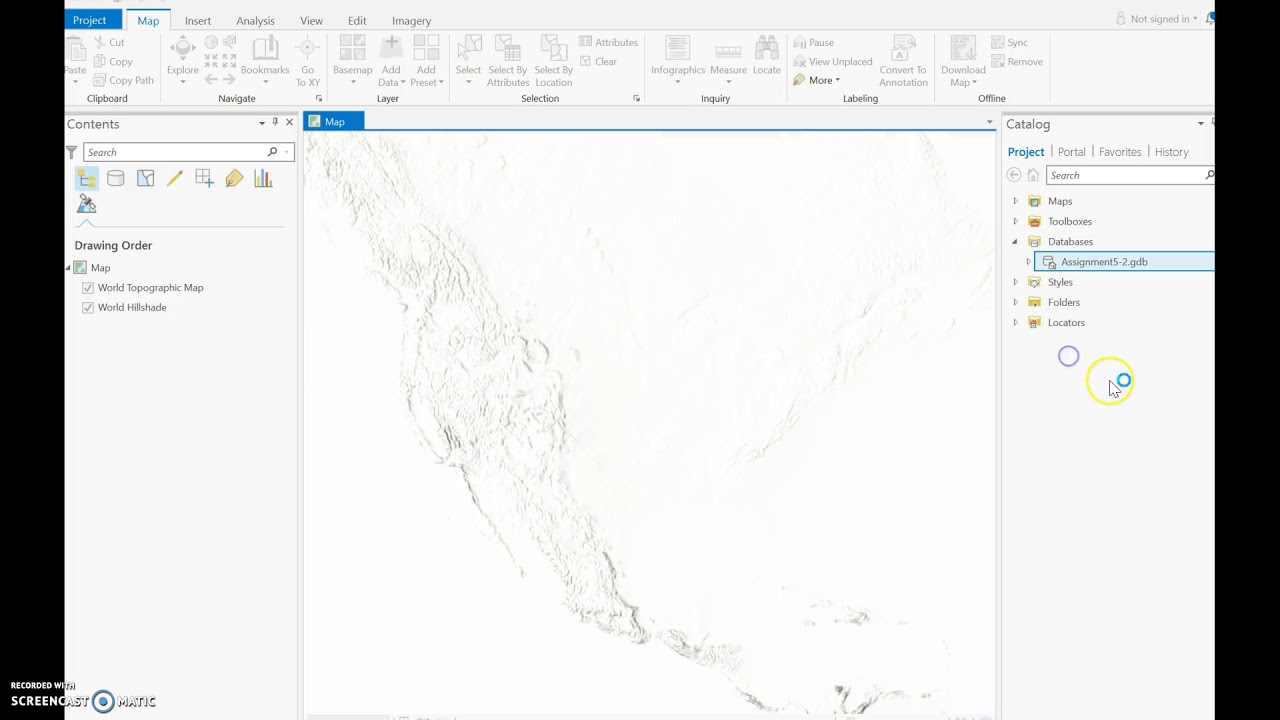Switch Contents to List By Selection

146,178
